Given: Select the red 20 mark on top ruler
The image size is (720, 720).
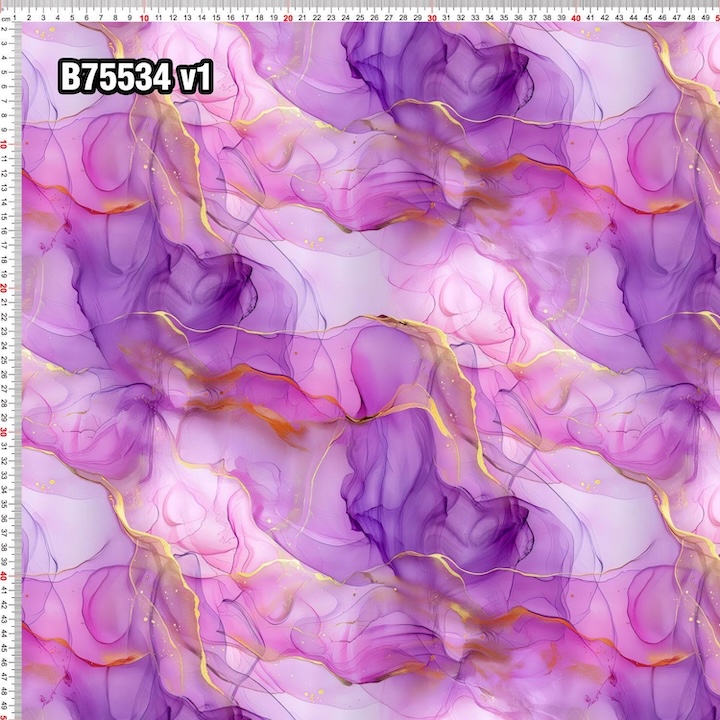Looking at the screenshot, I should [288, 17].
